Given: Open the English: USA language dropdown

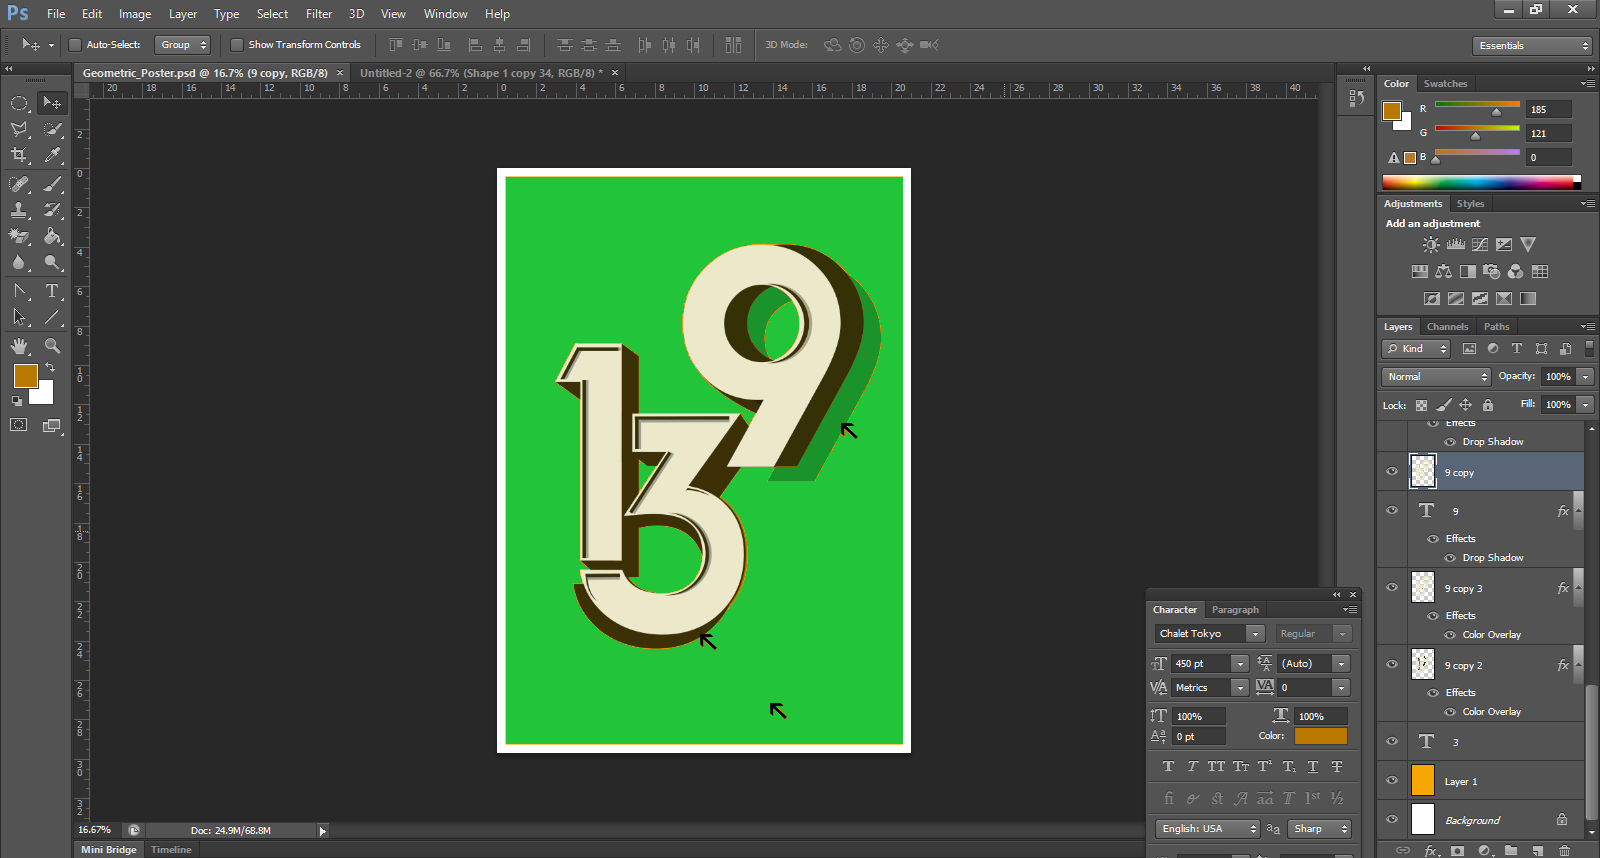Looking at the screenshot, I should 1207,829.
